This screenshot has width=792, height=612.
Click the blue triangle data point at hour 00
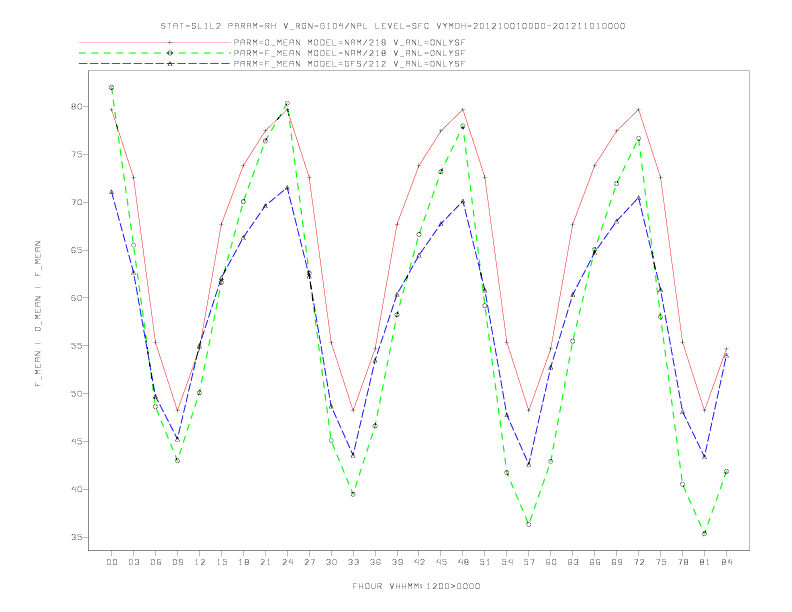point(112,192)
